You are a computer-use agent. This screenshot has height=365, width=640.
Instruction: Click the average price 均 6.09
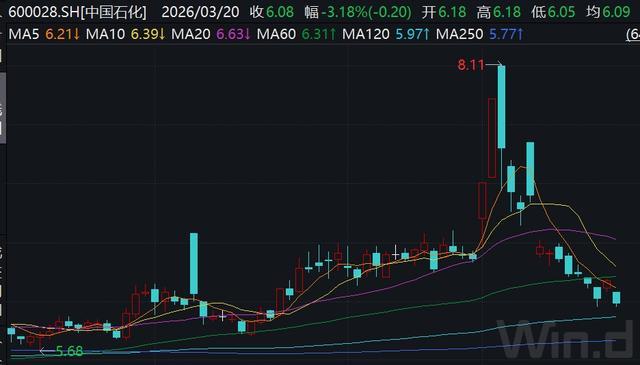(608, 12)
